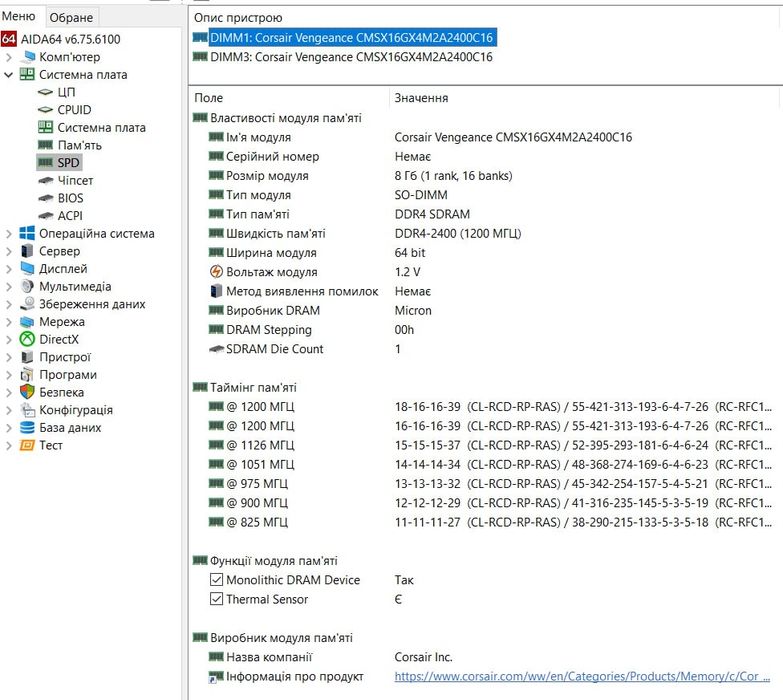The height and width of the screenshot is (700, 783).
Task: Click the Назва компанії row
Action: (484, 657)
